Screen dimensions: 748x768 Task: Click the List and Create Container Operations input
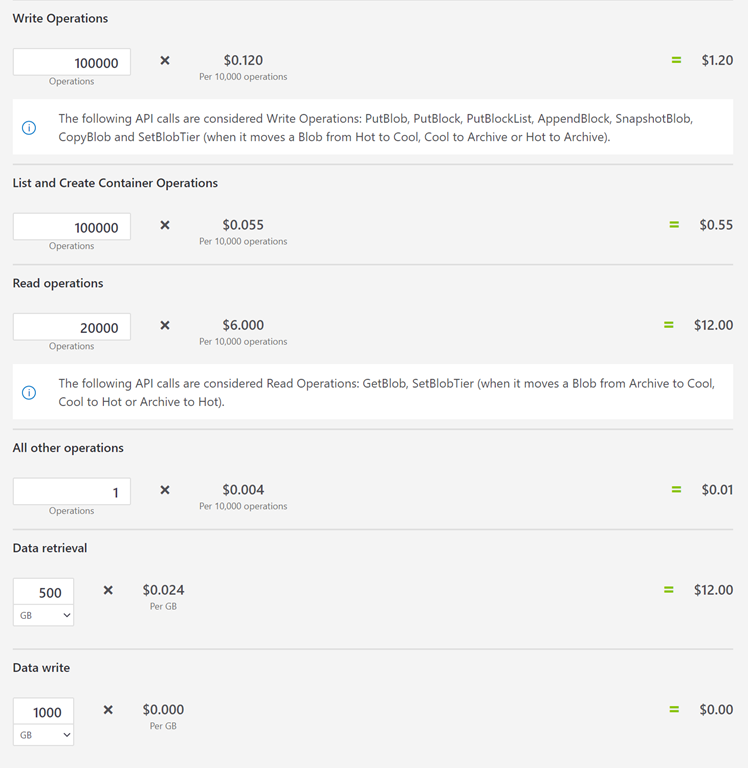pyautogui.click(x=72, y=227)
